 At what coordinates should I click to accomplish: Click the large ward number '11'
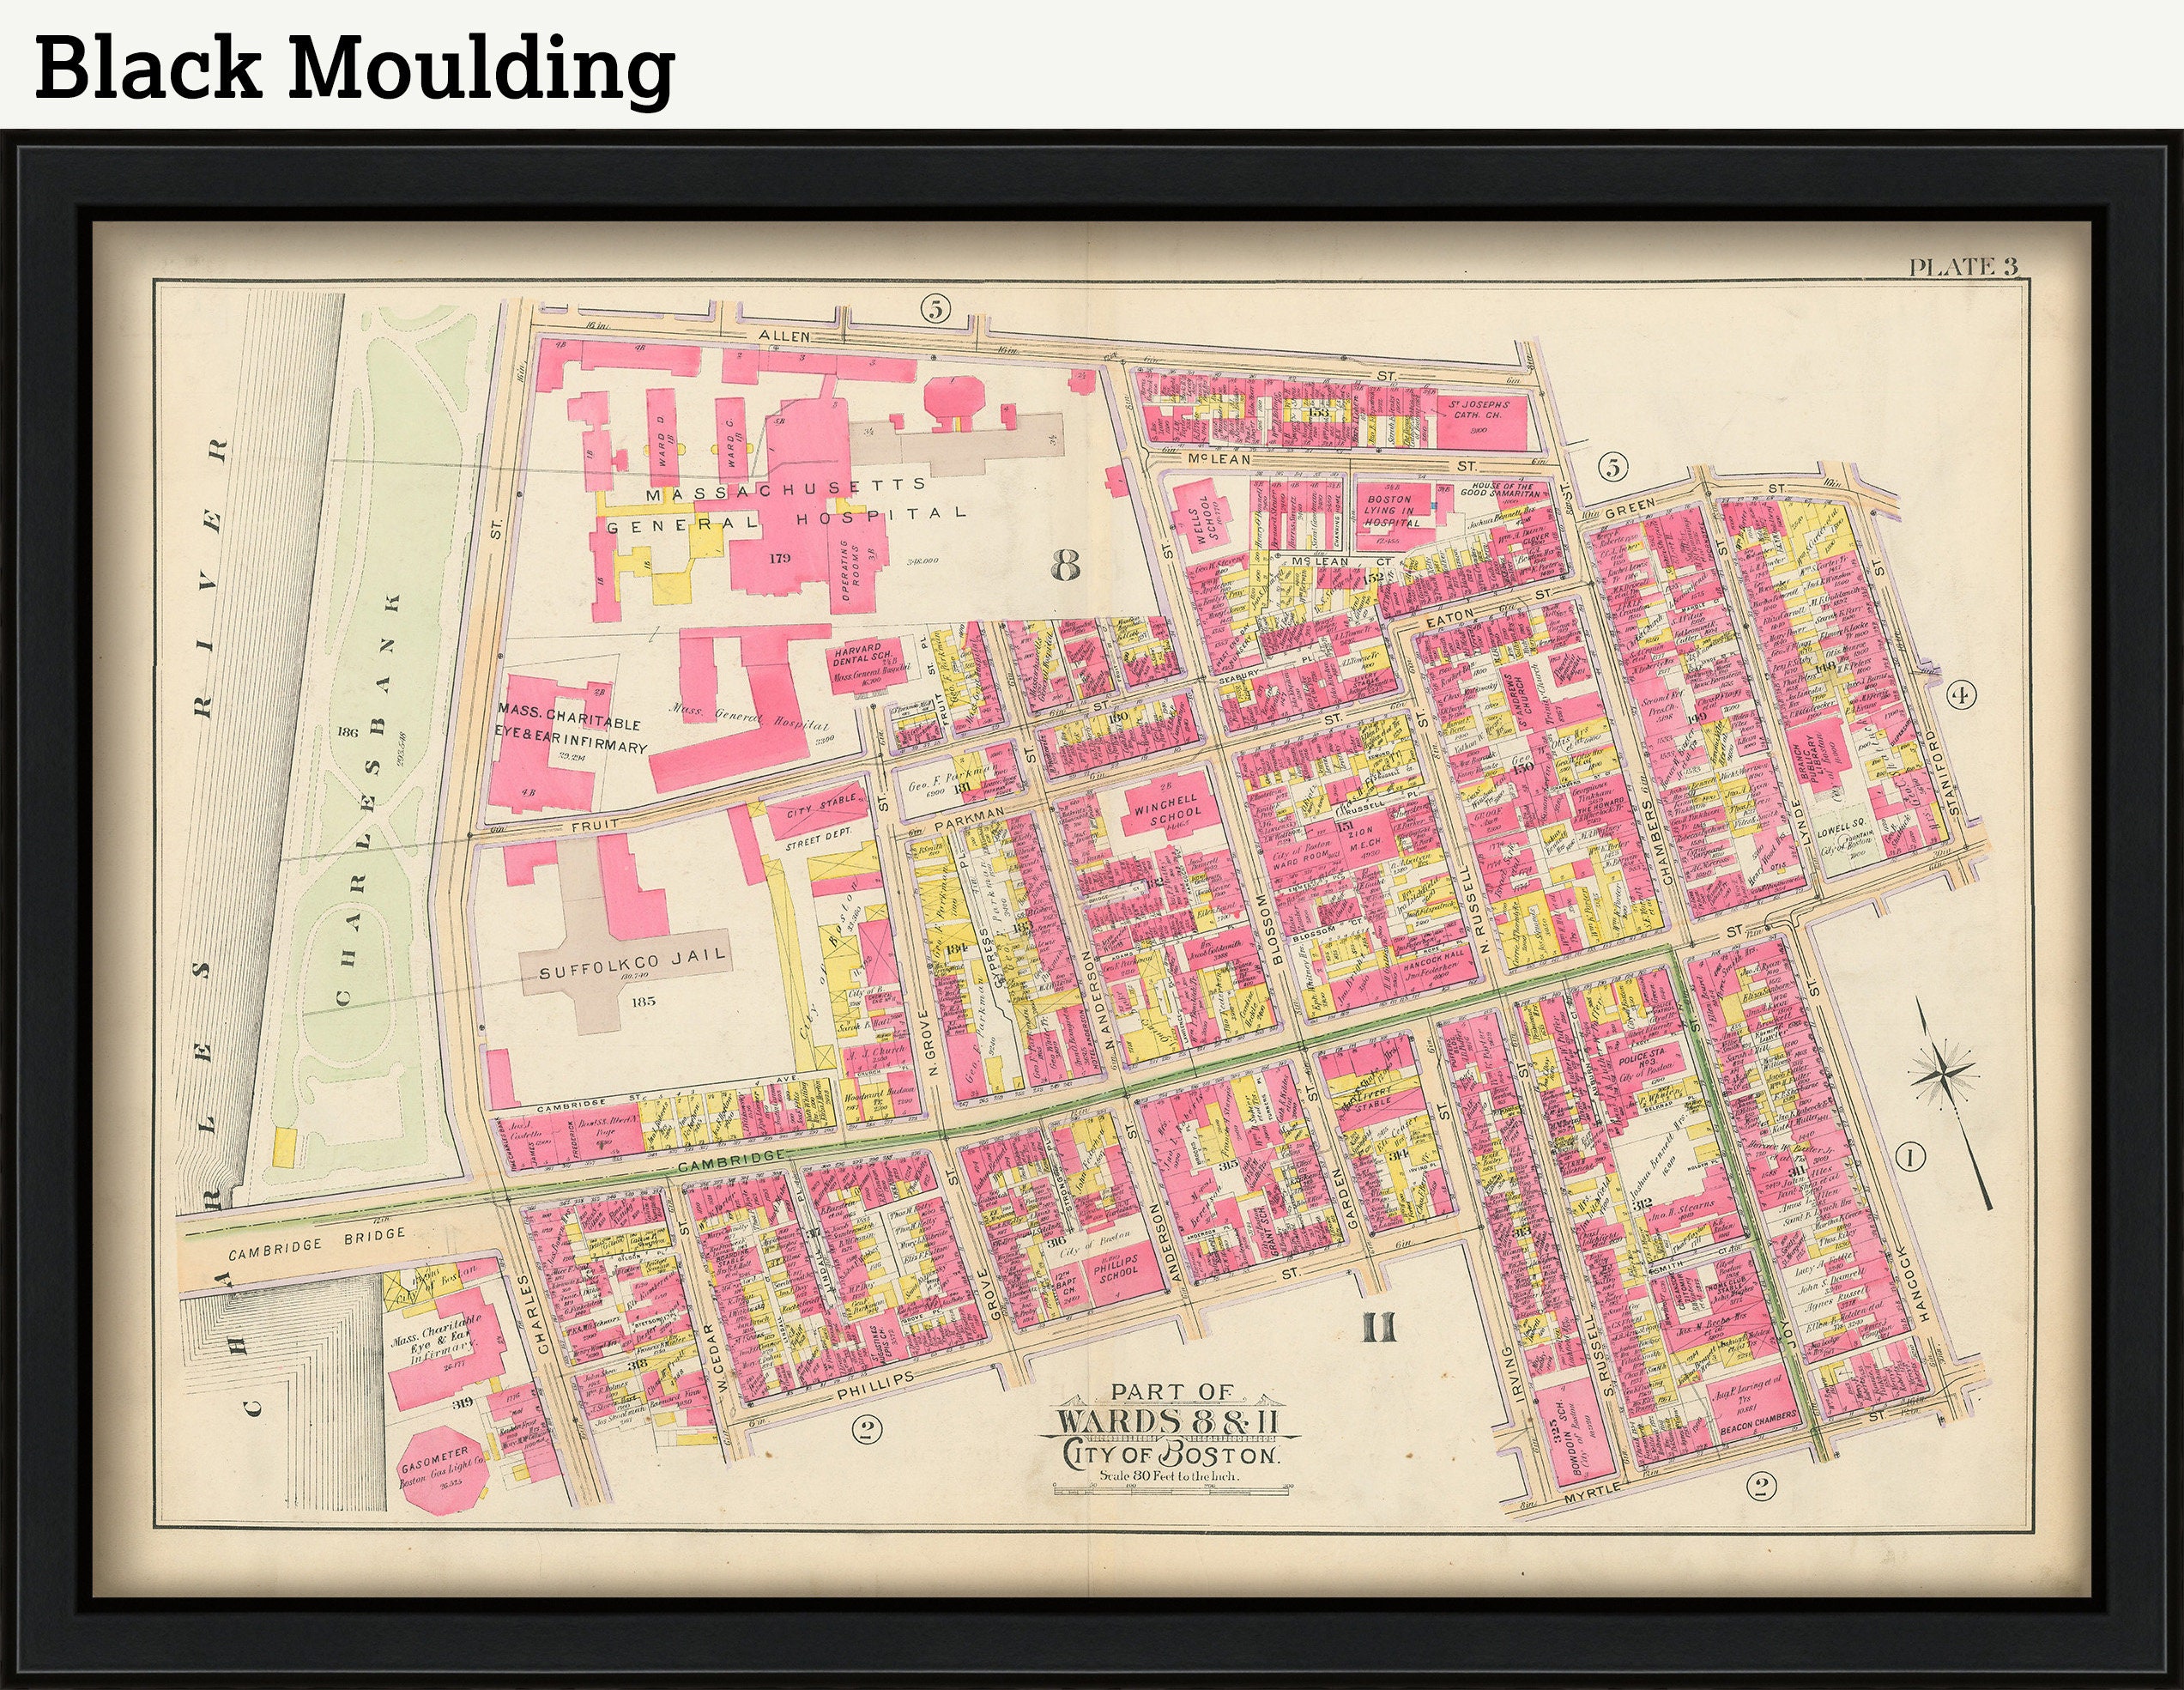[x=1379, y=1327]
